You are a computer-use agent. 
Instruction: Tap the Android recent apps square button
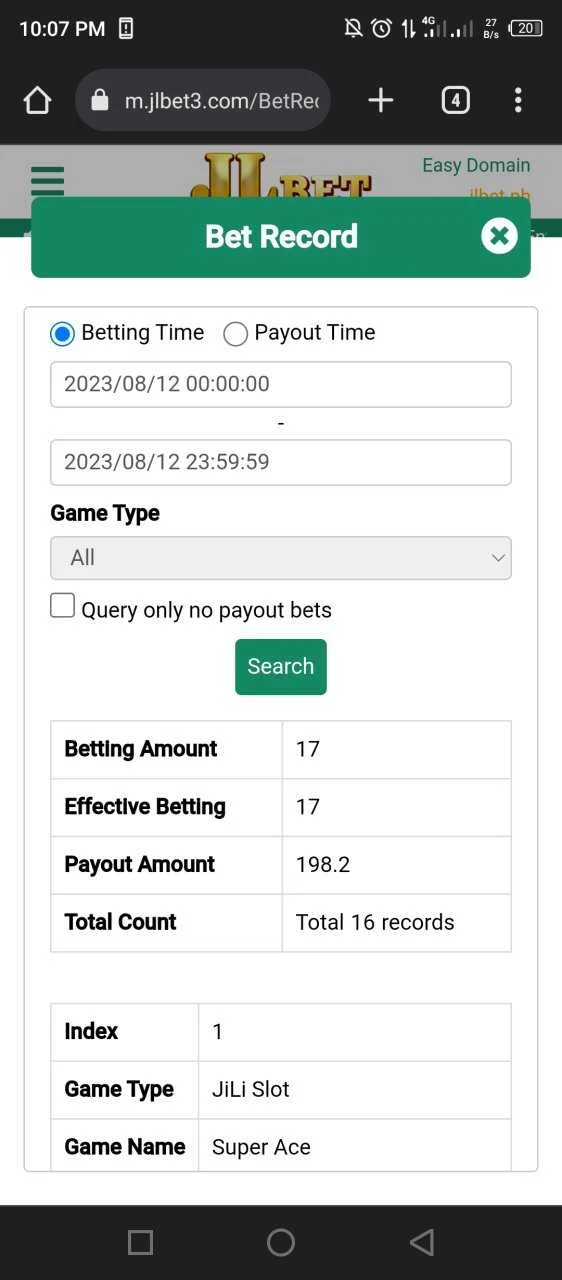coord(141,1242)
